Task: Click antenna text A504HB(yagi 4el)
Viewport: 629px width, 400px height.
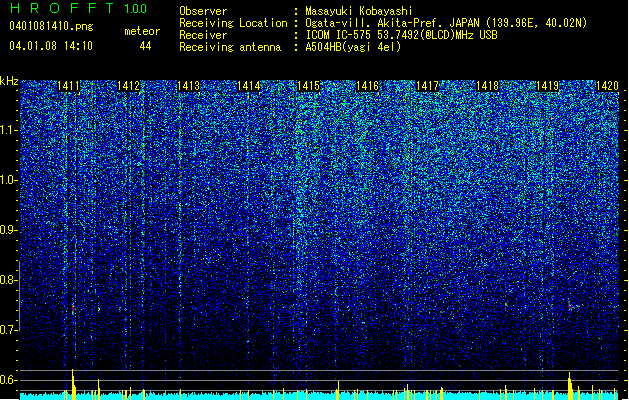Action: pos(353,47)
